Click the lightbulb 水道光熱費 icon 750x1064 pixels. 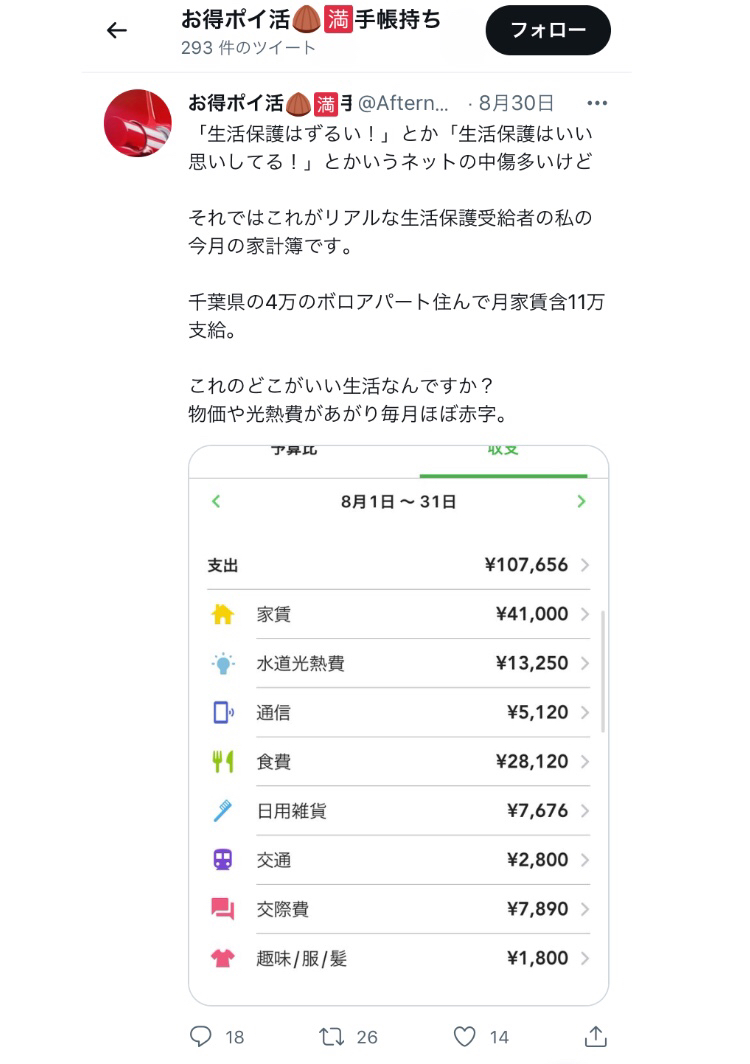pyautogui.click(x=222, y=664)
